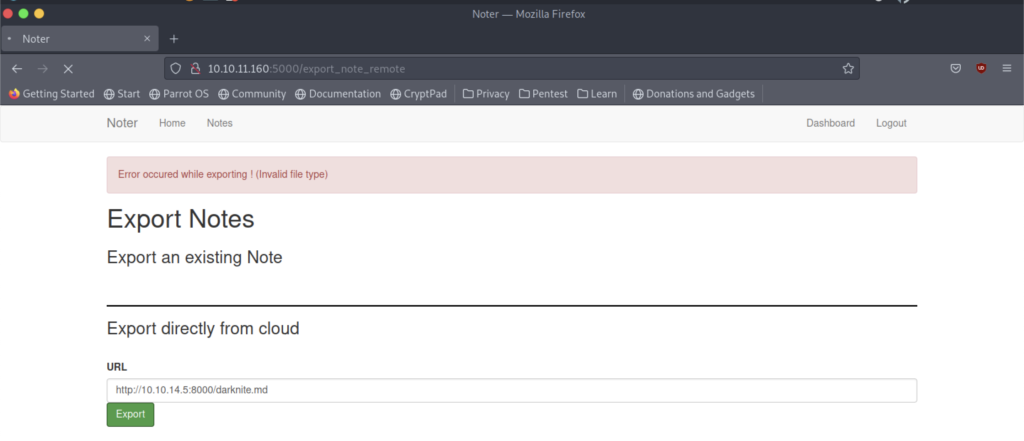Viewport: 1024px width, 441px height.
Task: Open the tracking protection shield icon
Action: click(175, 69)
